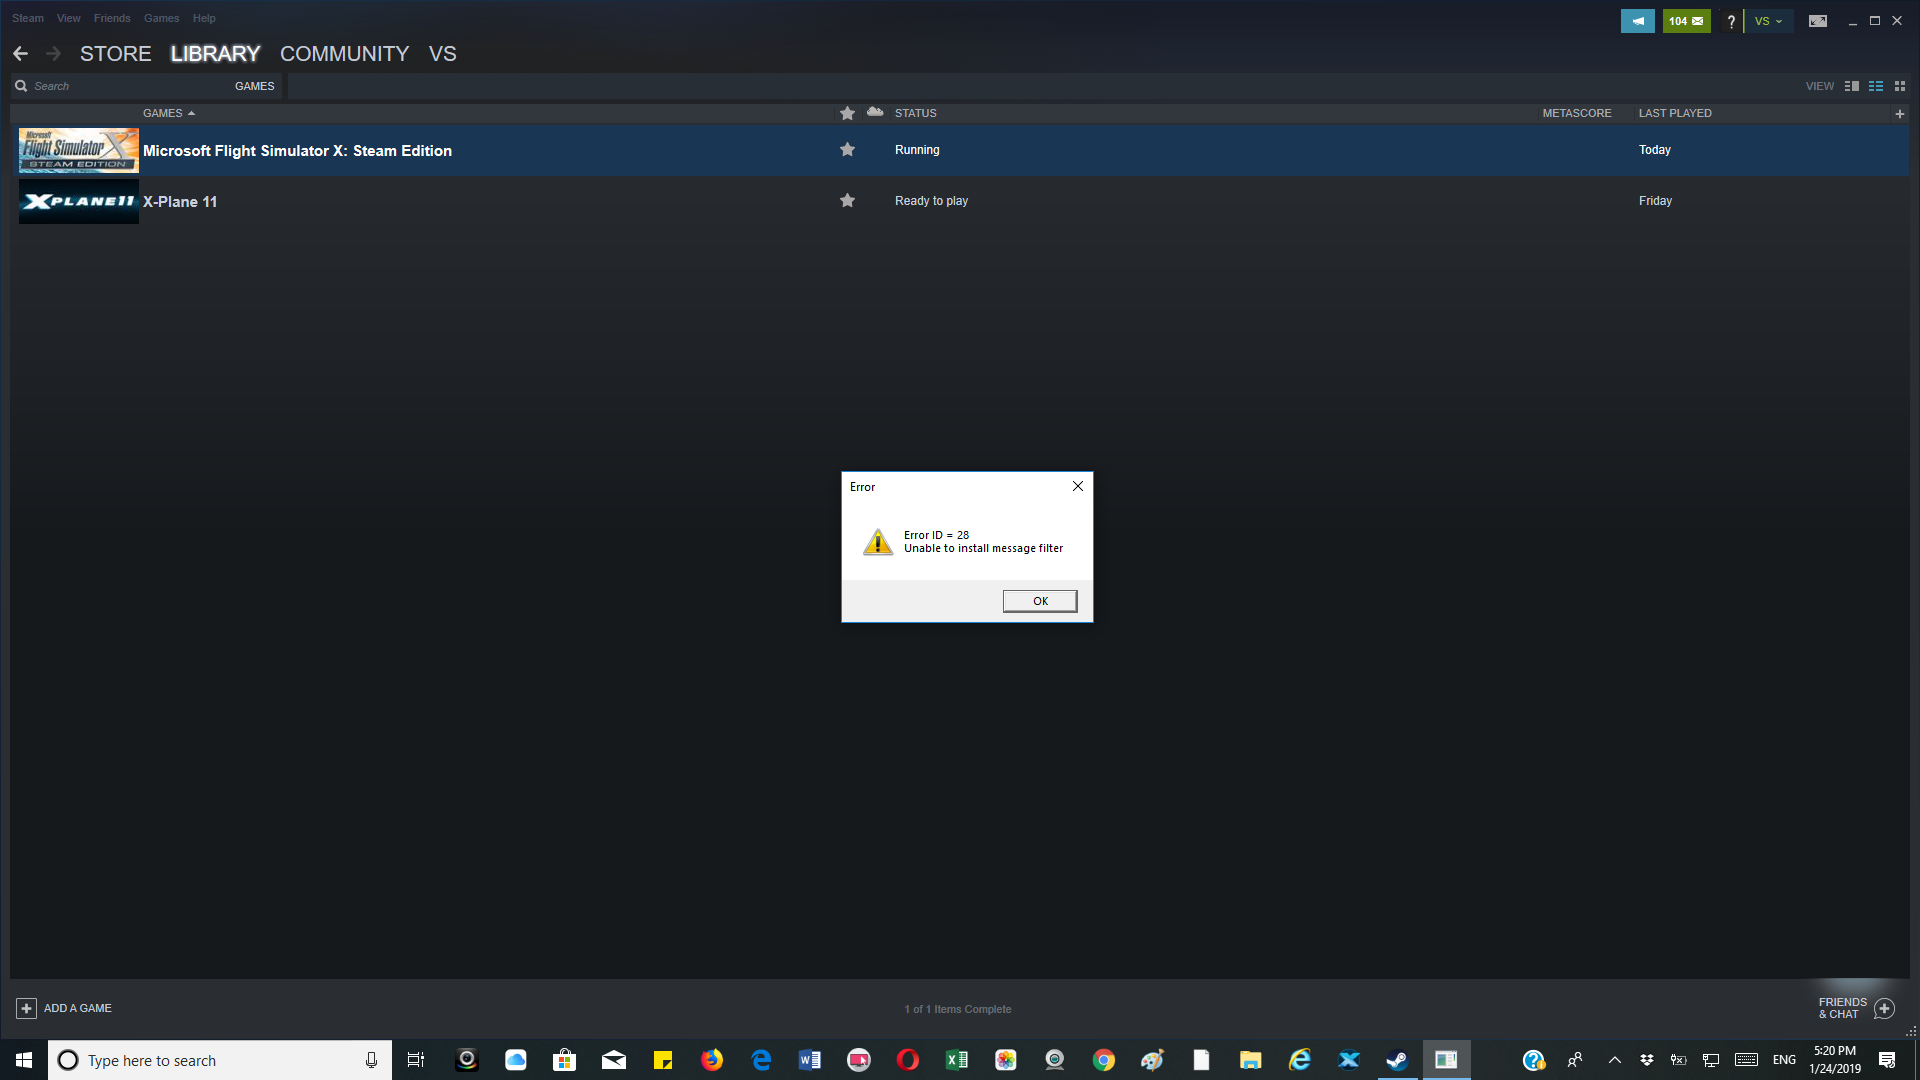Open Google Chrome from taskbar
Viewport: 1920px width, 1080px height.
(1104, 1060)
